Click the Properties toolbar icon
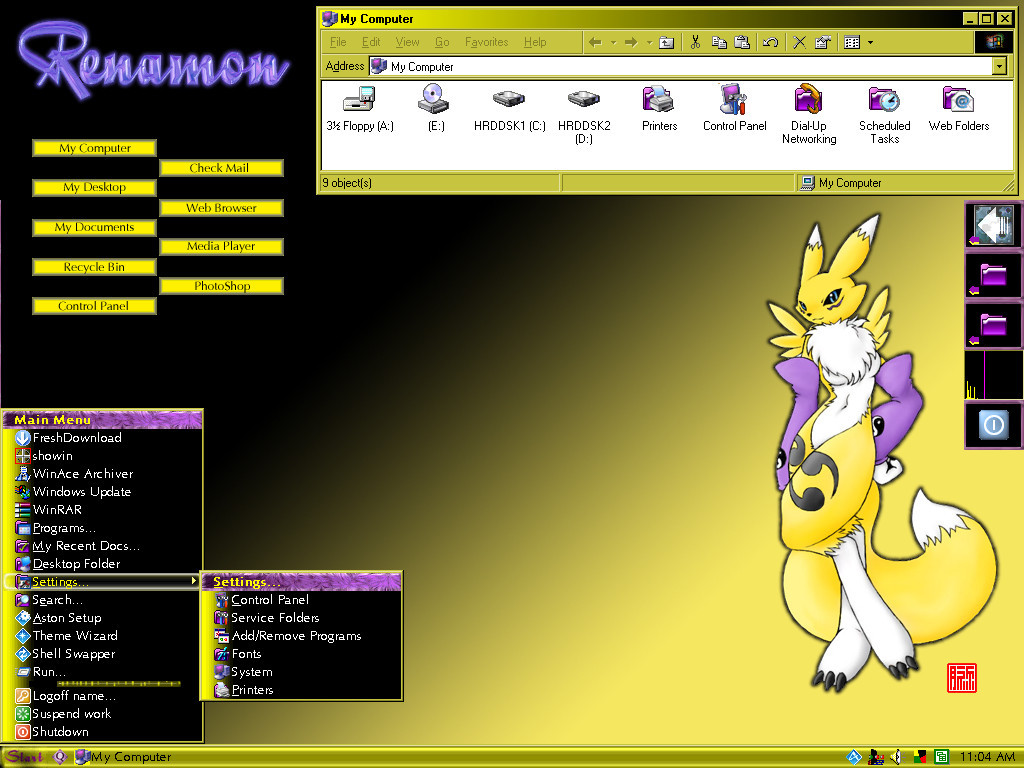 point(823,42)
